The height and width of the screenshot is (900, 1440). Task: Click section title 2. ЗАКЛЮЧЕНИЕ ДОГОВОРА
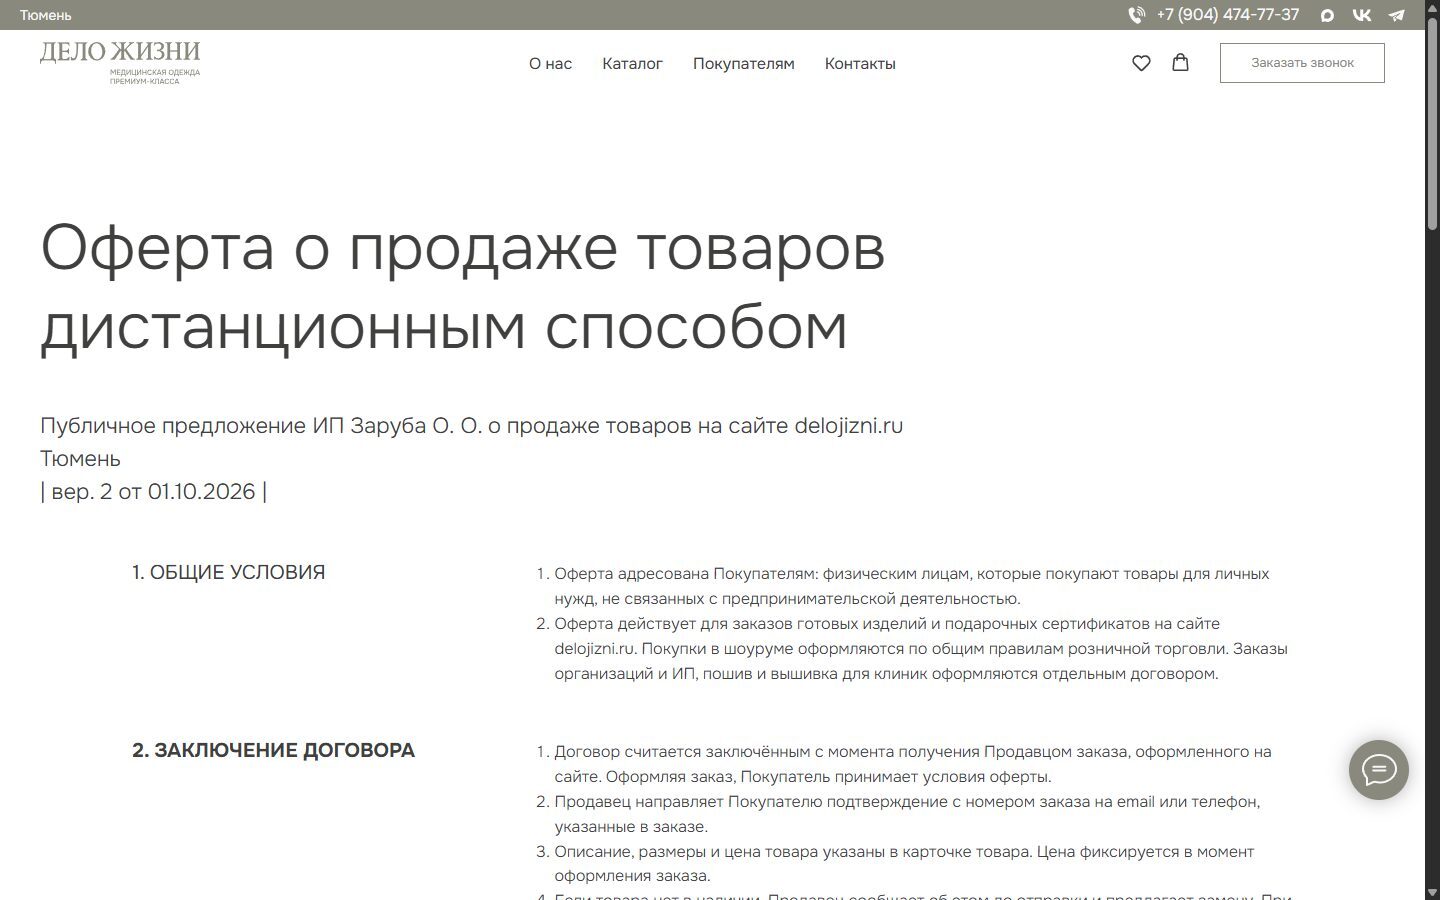pyautogui.click(x=273, y=750)
